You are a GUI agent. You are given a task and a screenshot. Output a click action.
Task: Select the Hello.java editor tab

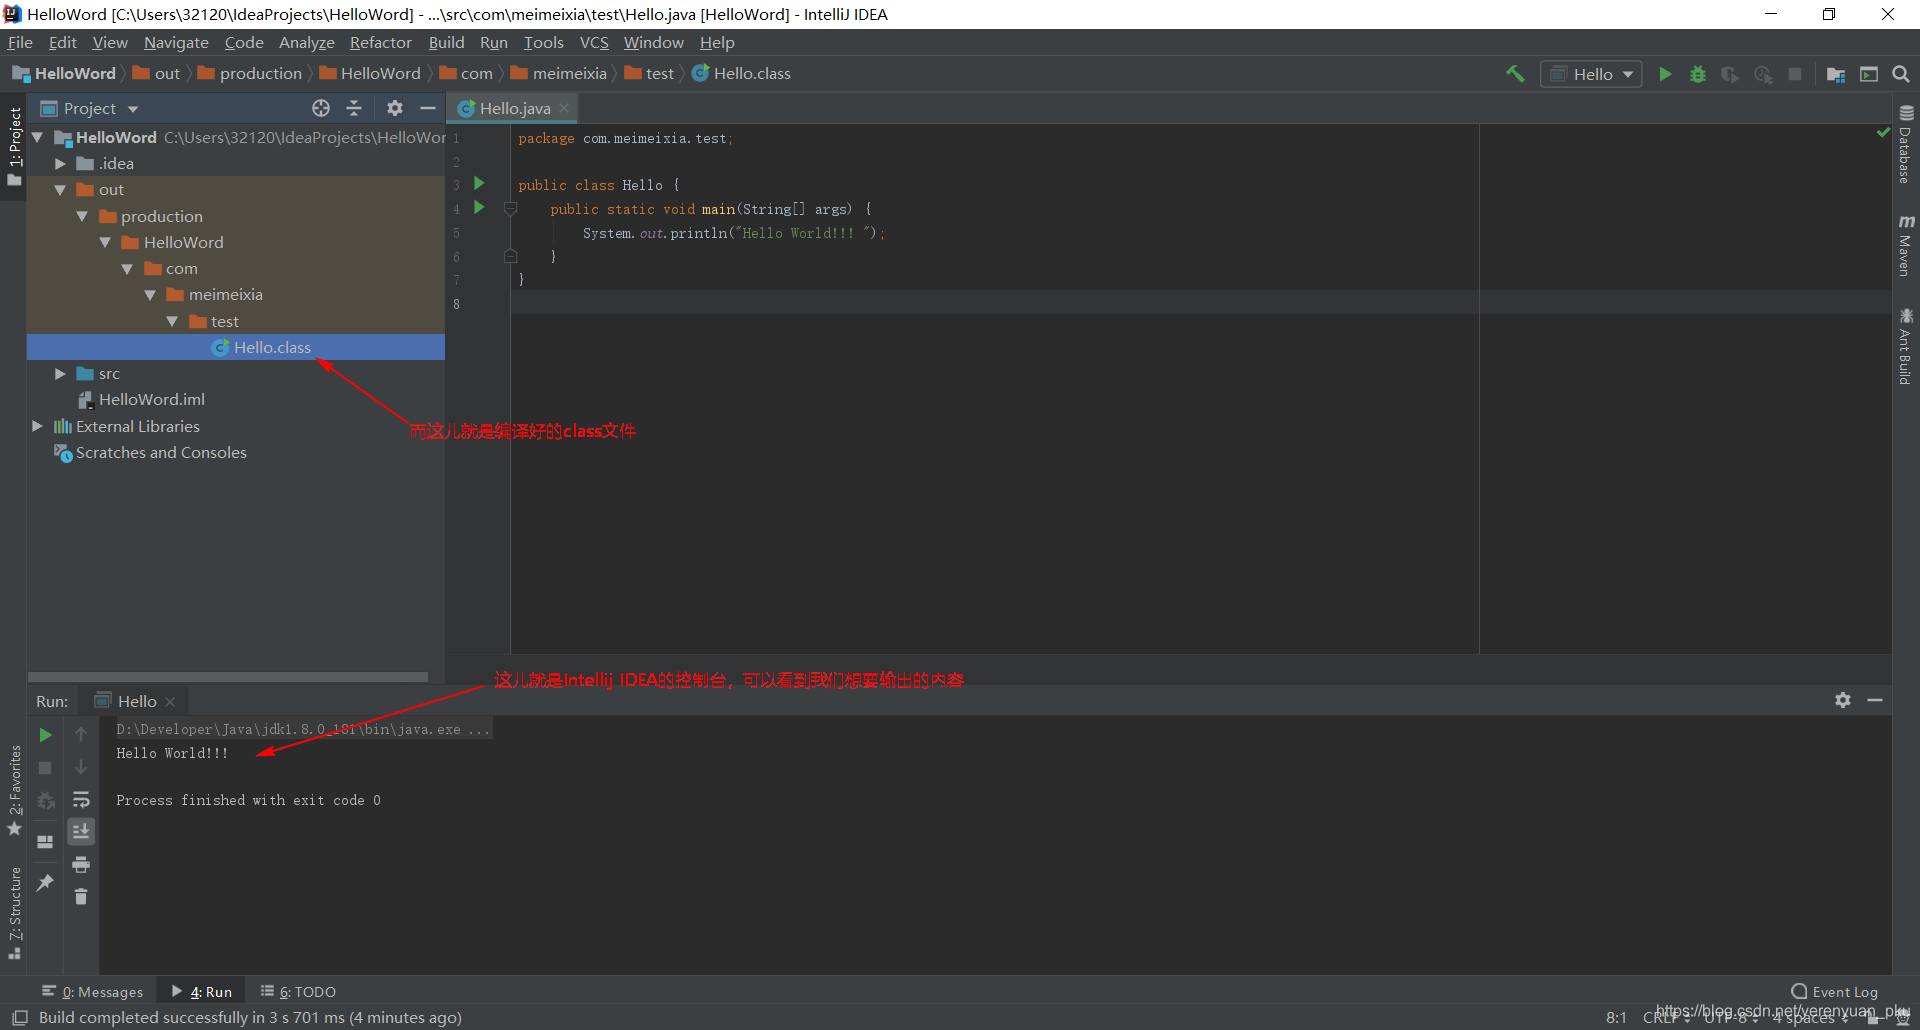tap(514, 108)
